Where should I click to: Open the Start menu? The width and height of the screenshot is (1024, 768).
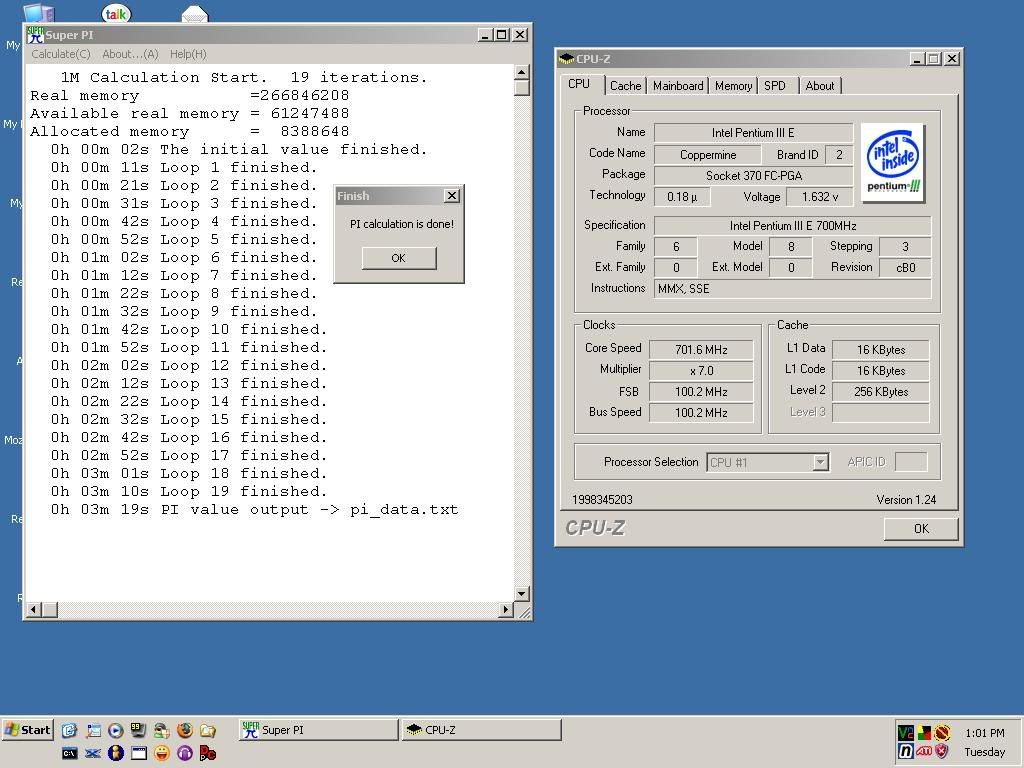27,730
